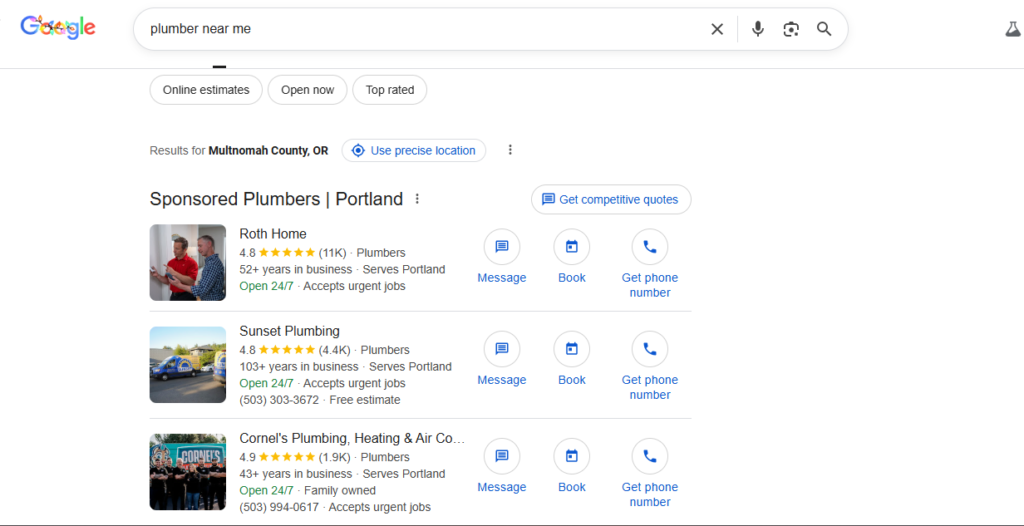Message Roth Home

click(502, 246)
